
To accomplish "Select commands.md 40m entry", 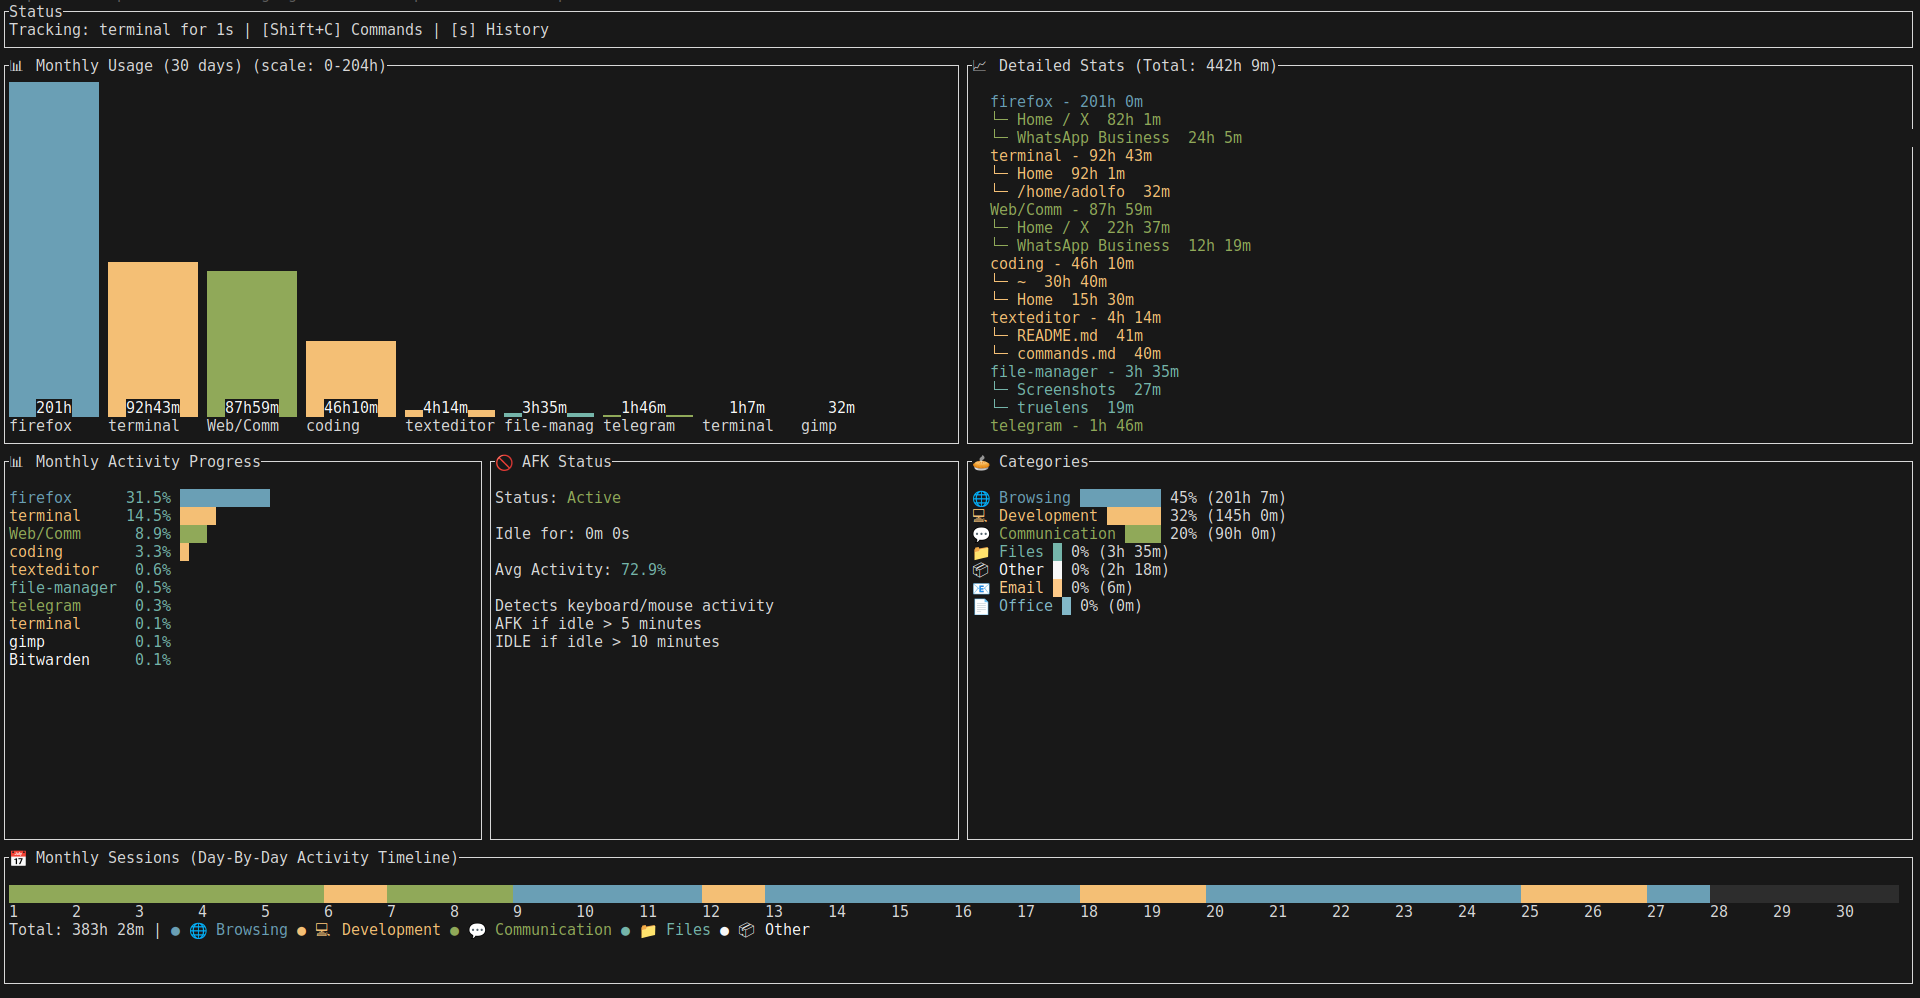I will (1089, 354).
